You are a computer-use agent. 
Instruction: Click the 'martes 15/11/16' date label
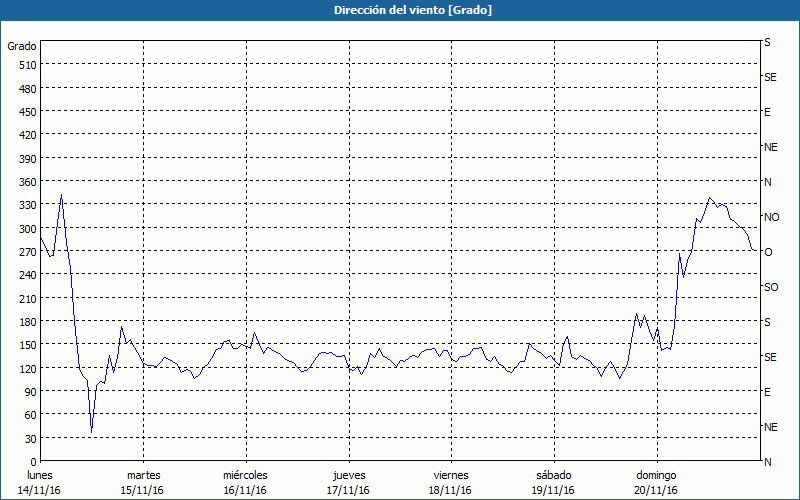143,482
